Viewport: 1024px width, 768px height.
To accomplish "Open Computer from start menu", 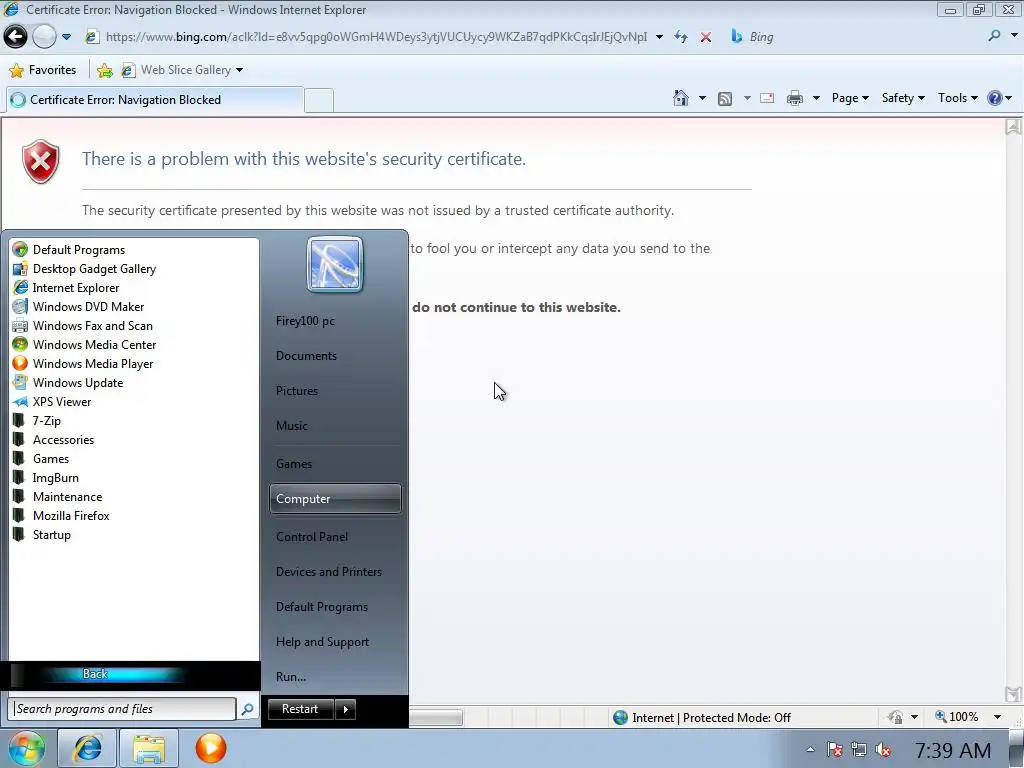I will [x=335, y=499].
